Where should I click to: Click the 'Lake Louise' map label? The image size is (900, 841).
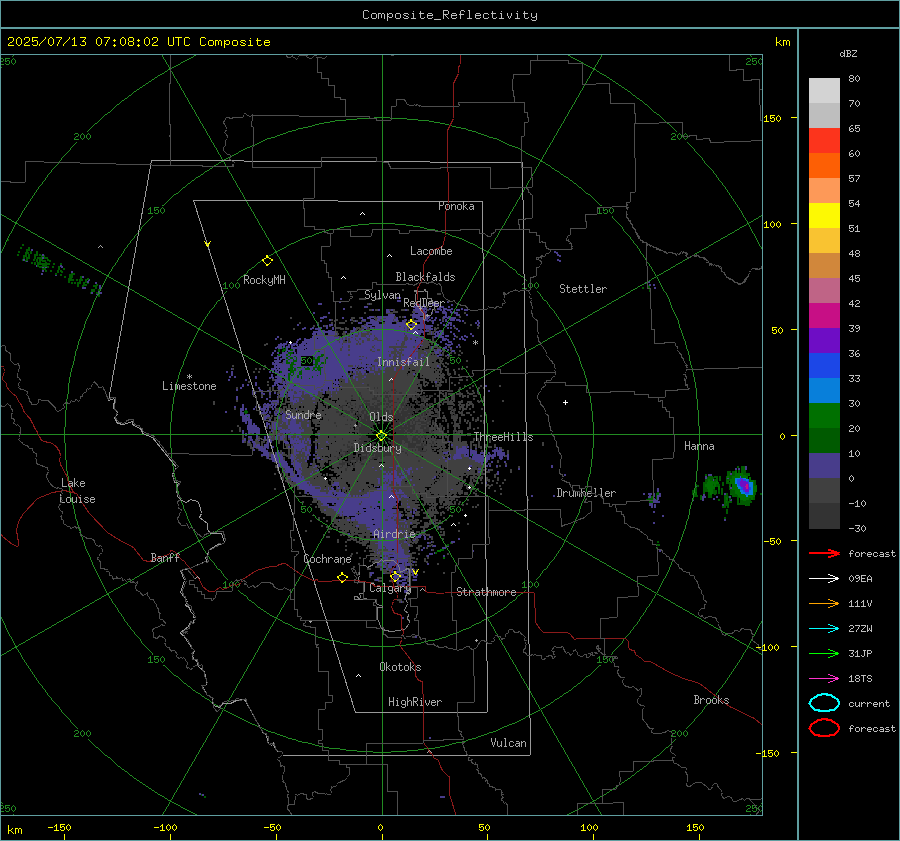[77, 491]
